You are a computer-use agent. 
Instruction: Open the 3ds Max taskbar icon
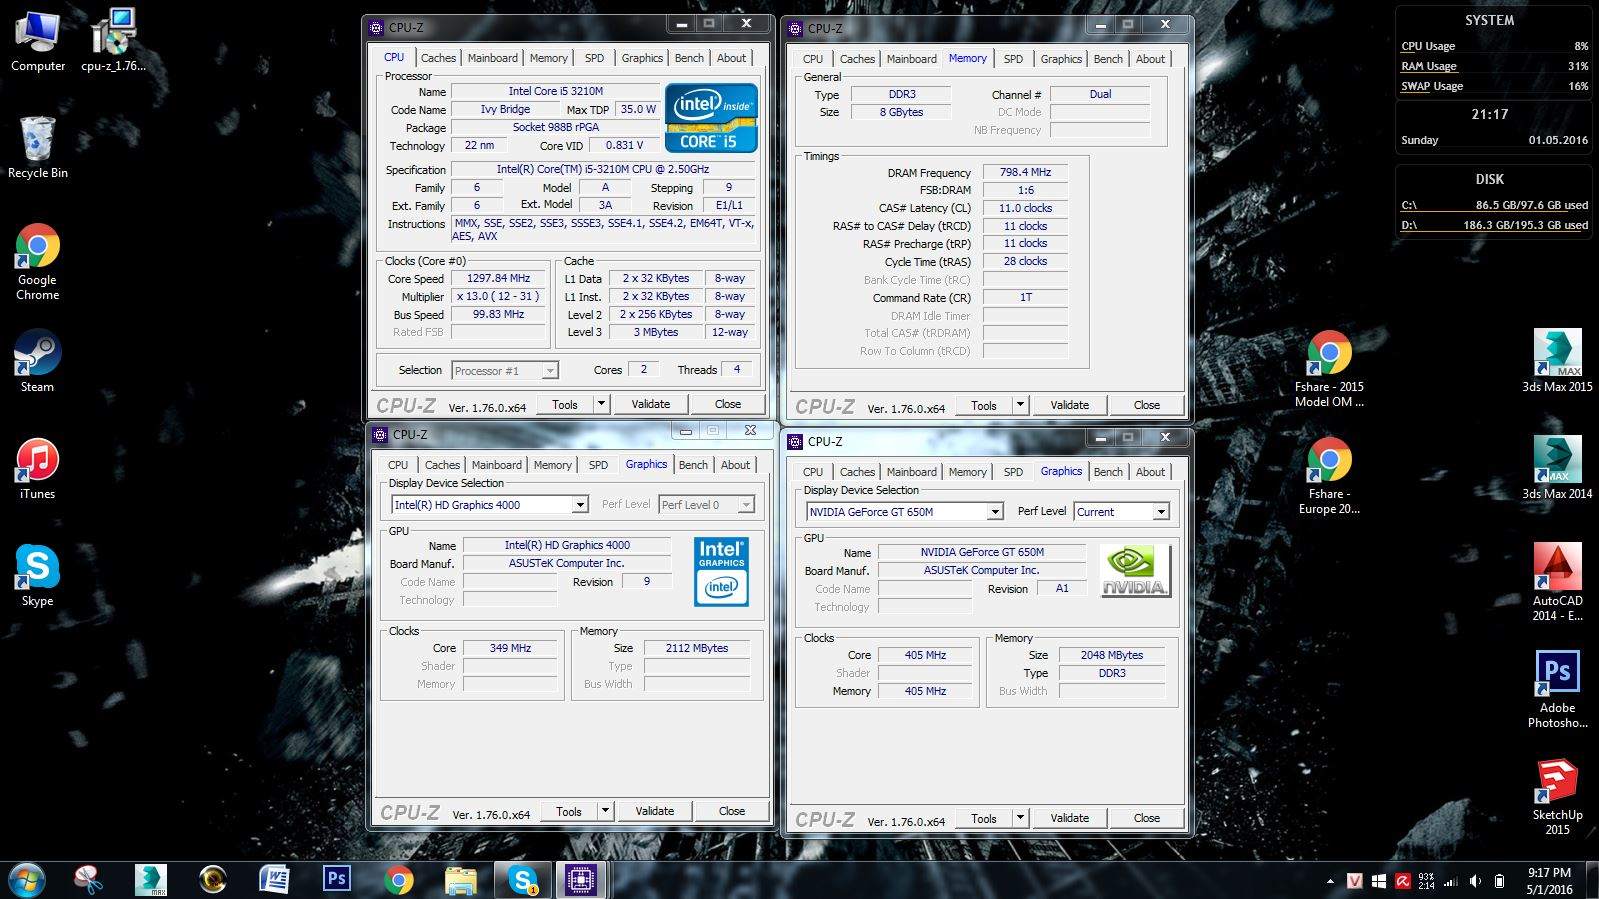[x=151, y=880]
